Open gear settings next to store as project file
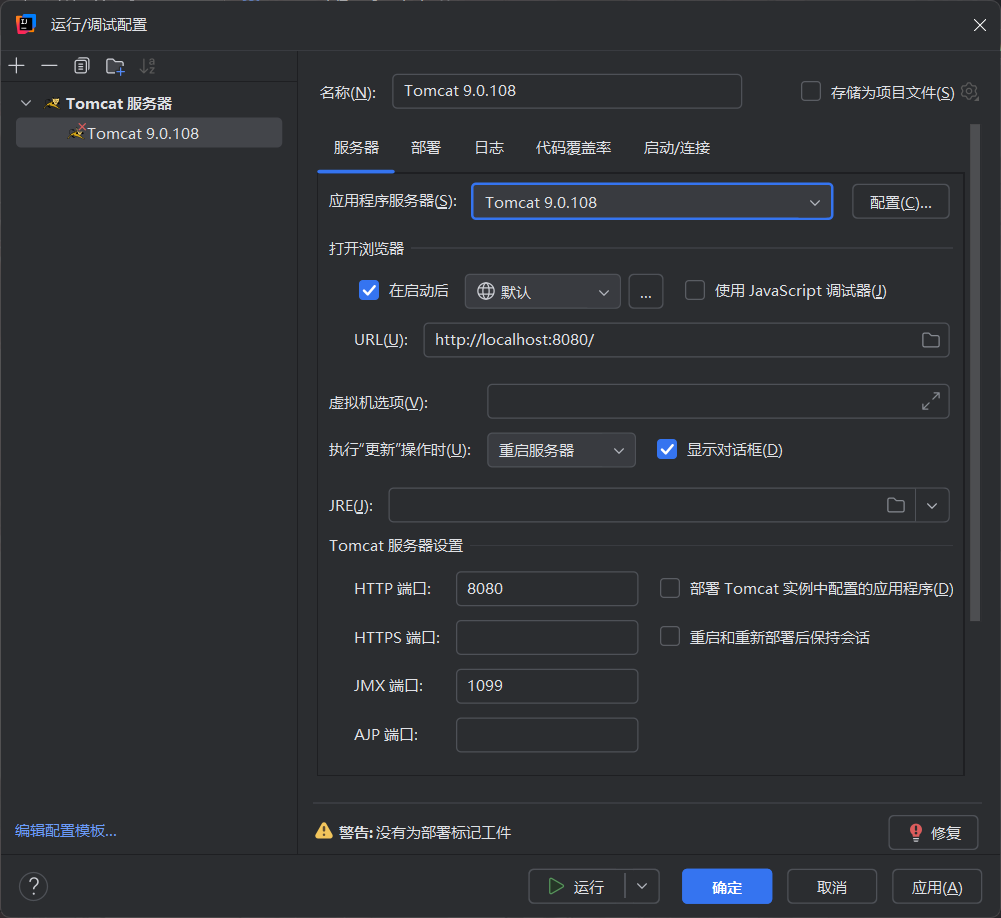 (970, 92)
